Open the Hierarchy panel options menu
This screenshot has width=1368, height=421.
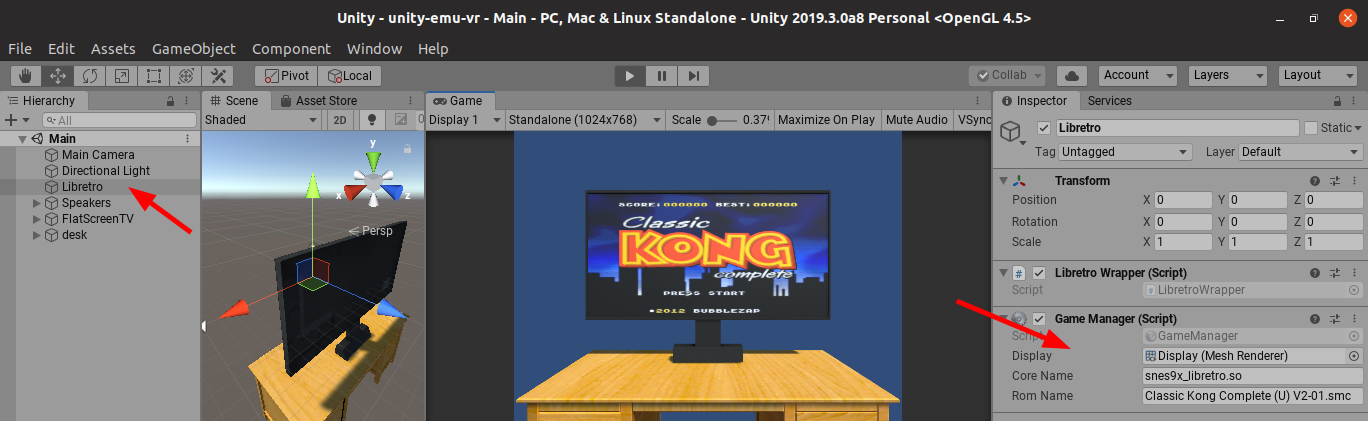click(x=188, y=101)
